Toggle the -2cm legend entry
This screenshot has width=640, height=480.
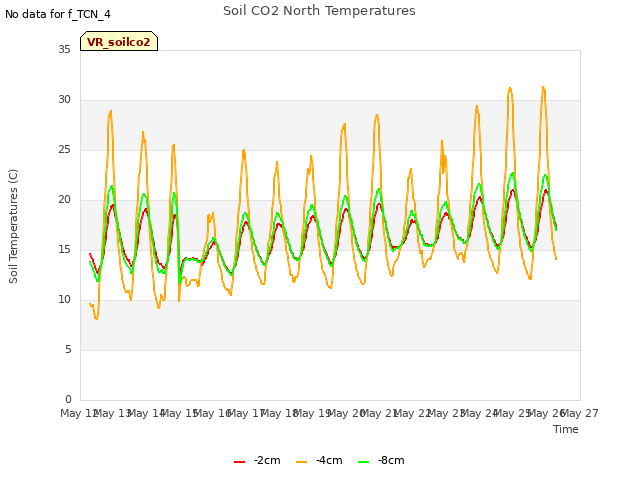point(257,460)
